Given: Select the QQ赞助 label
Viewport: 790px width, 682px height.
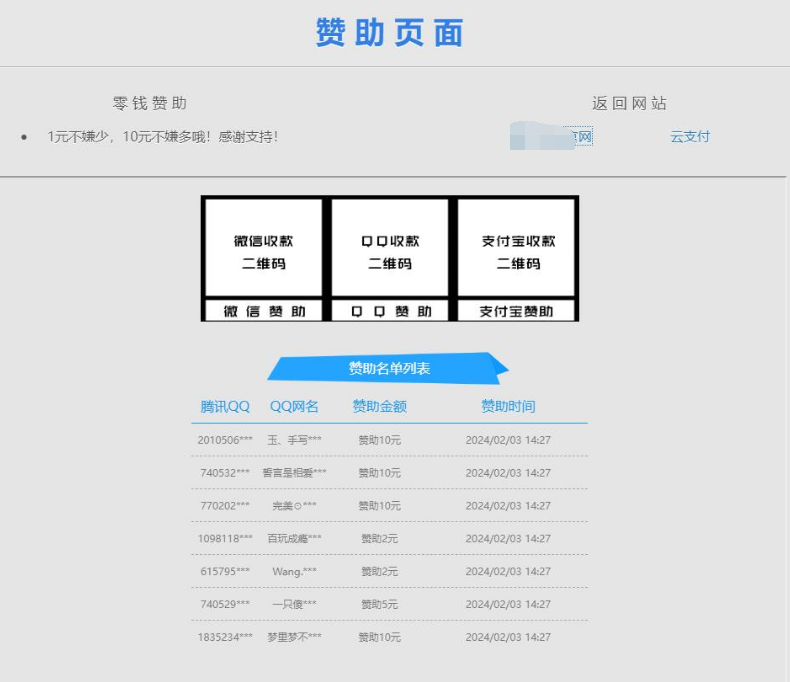Looking at the screenshot, I should coord(390,311).
